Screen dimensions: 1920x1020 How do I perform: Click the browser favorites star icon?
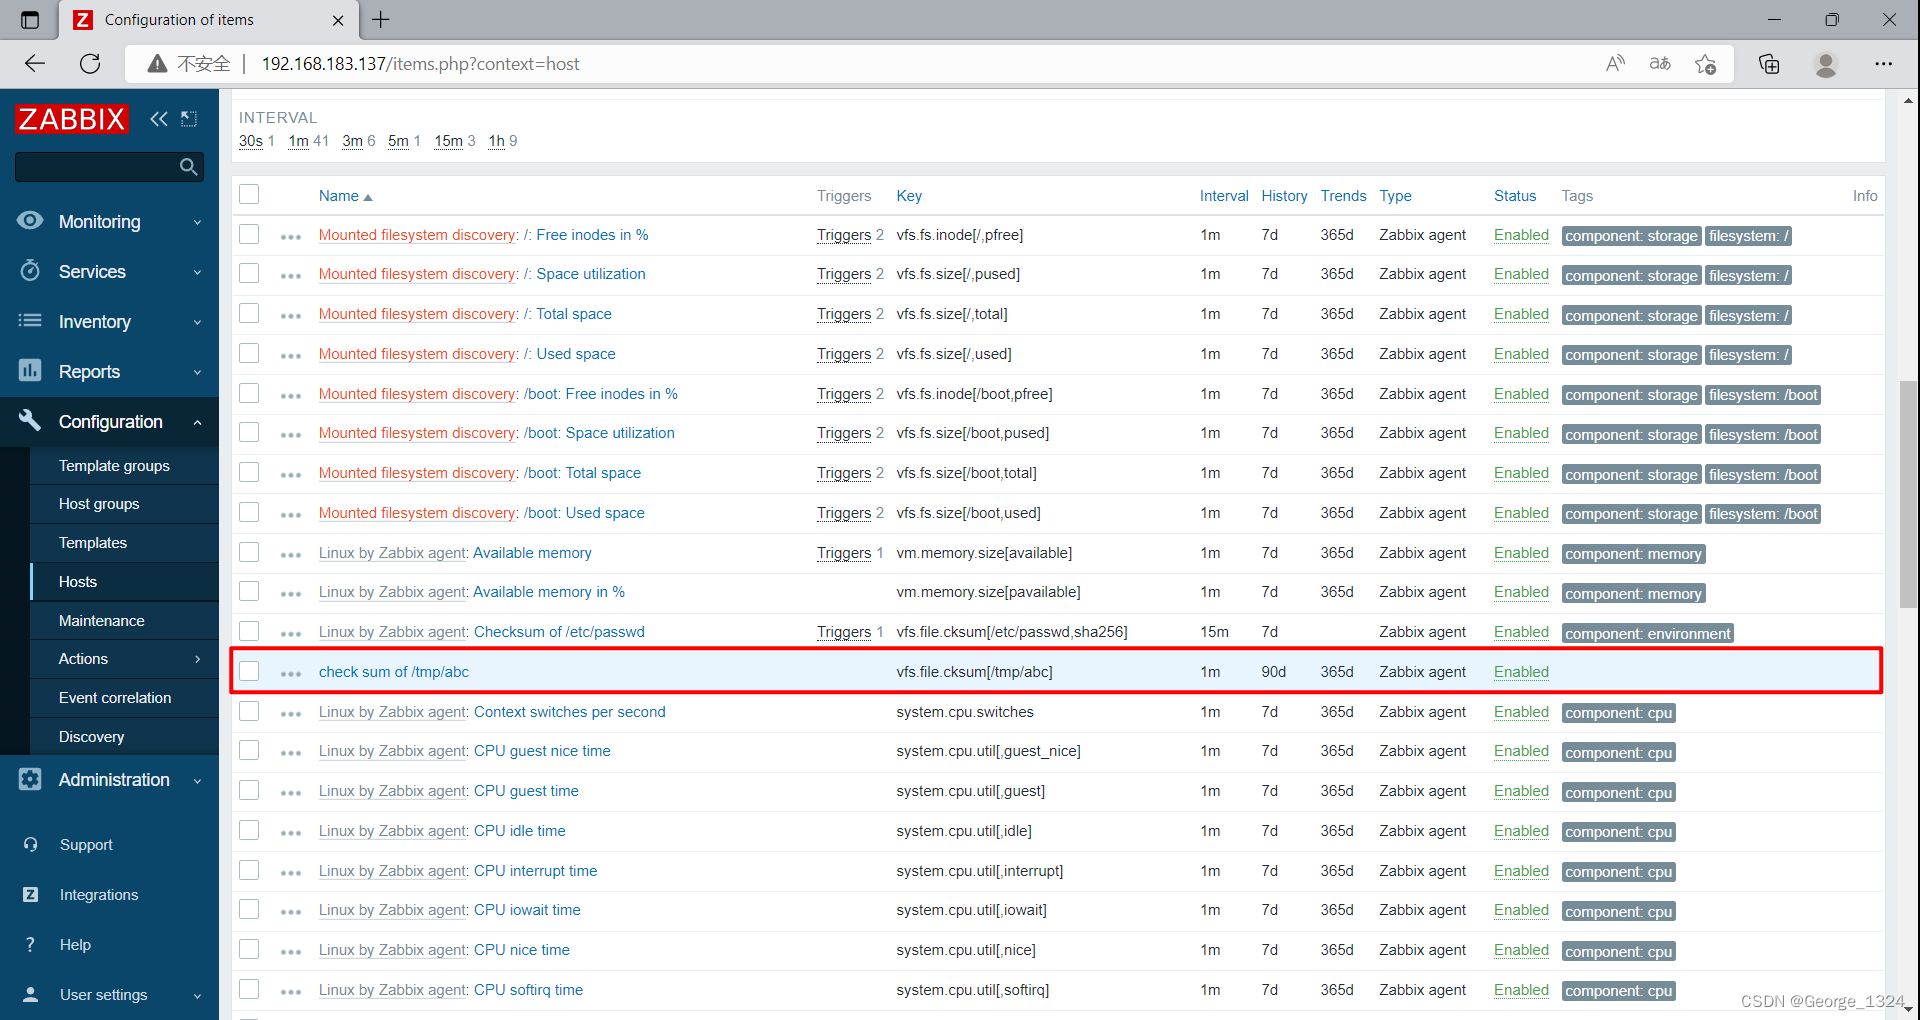(1706, 64)
